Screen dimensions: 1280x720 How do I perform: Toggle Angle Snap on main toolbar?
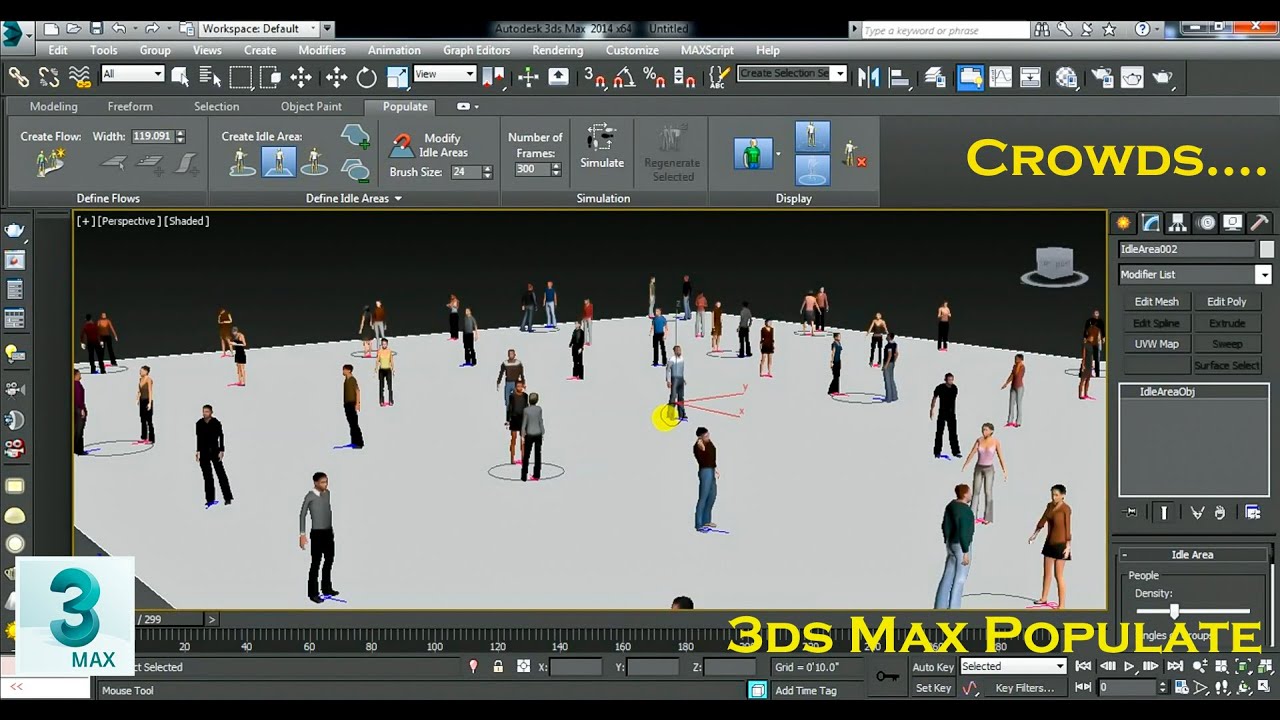(625, 76)
